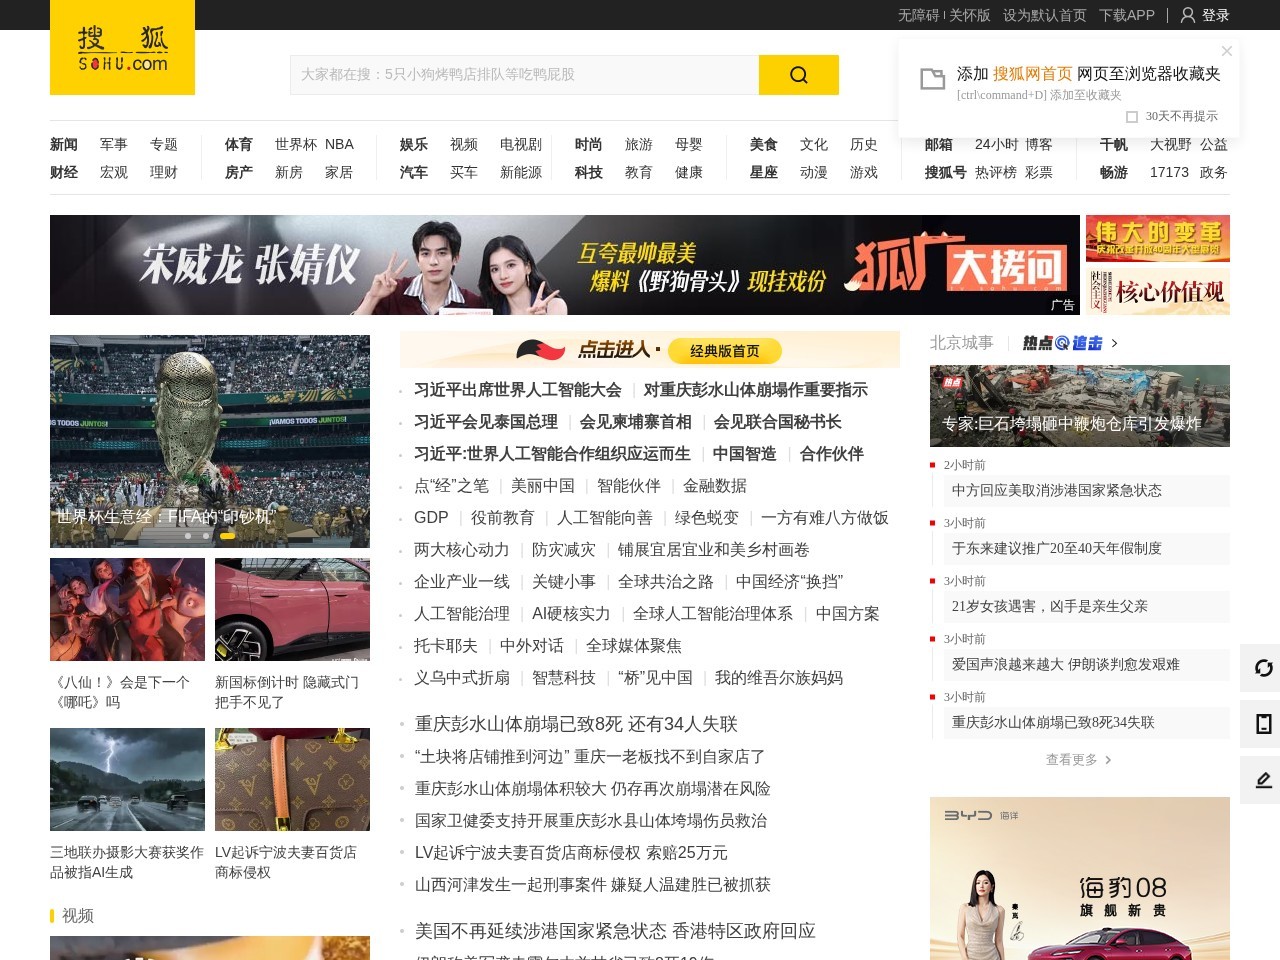This screenshot has height=960, width=1280.
Task: Click 下载APP in the top bar
Action: click(1126, 15)
